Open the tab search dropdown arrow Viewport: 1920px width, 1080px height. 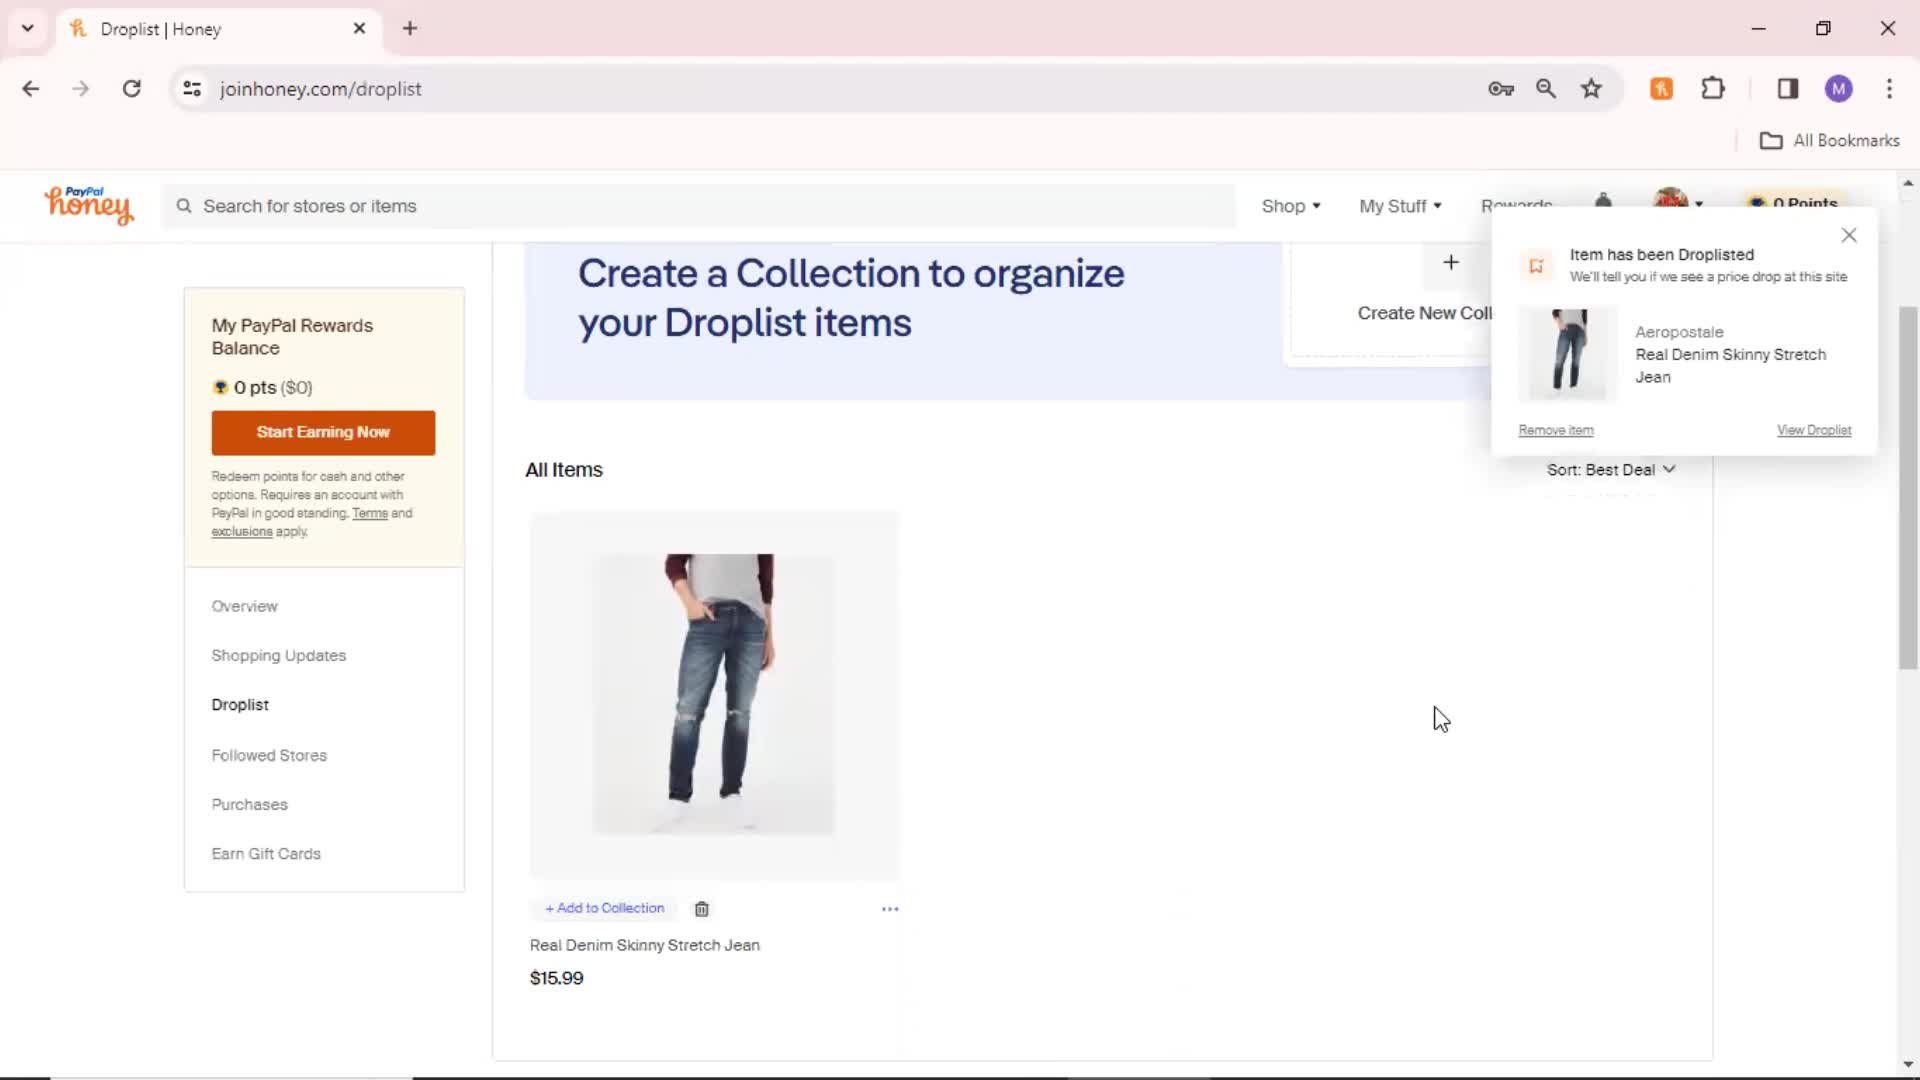click(x=28, y=29)
